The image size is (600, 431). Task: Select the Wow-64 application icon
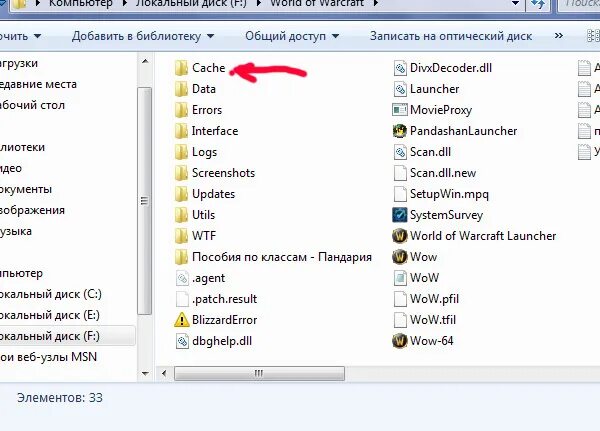[x=399, y=341]
